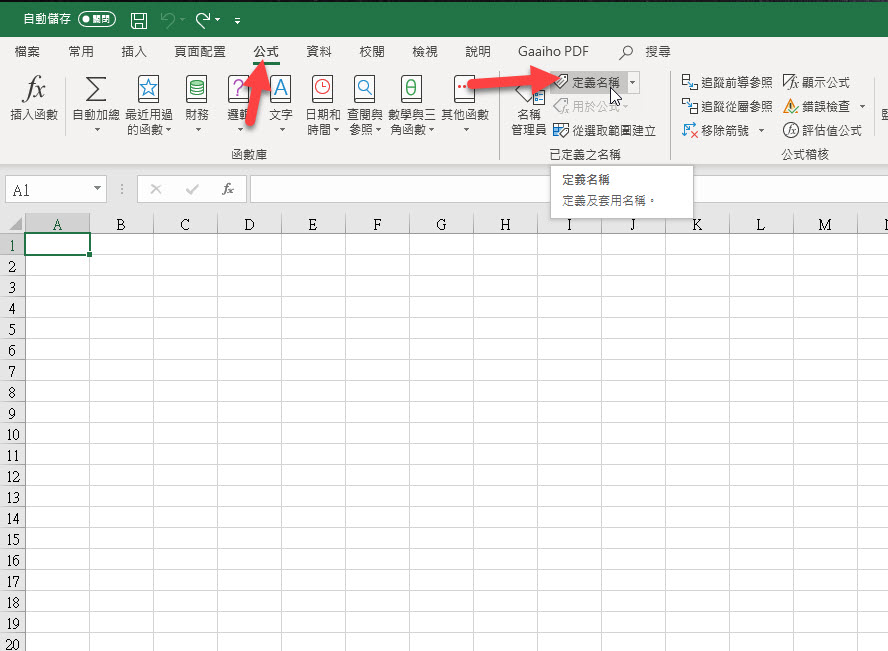Select row 5 header
The height and width of the screenshot is (651, 888).
tap(12, 329)
